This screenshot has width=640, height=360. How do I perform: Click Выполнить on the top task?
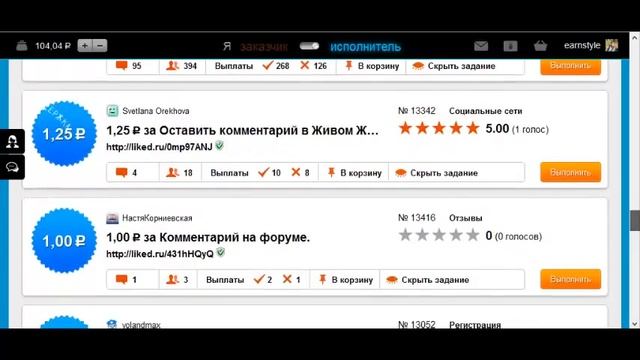571,67
